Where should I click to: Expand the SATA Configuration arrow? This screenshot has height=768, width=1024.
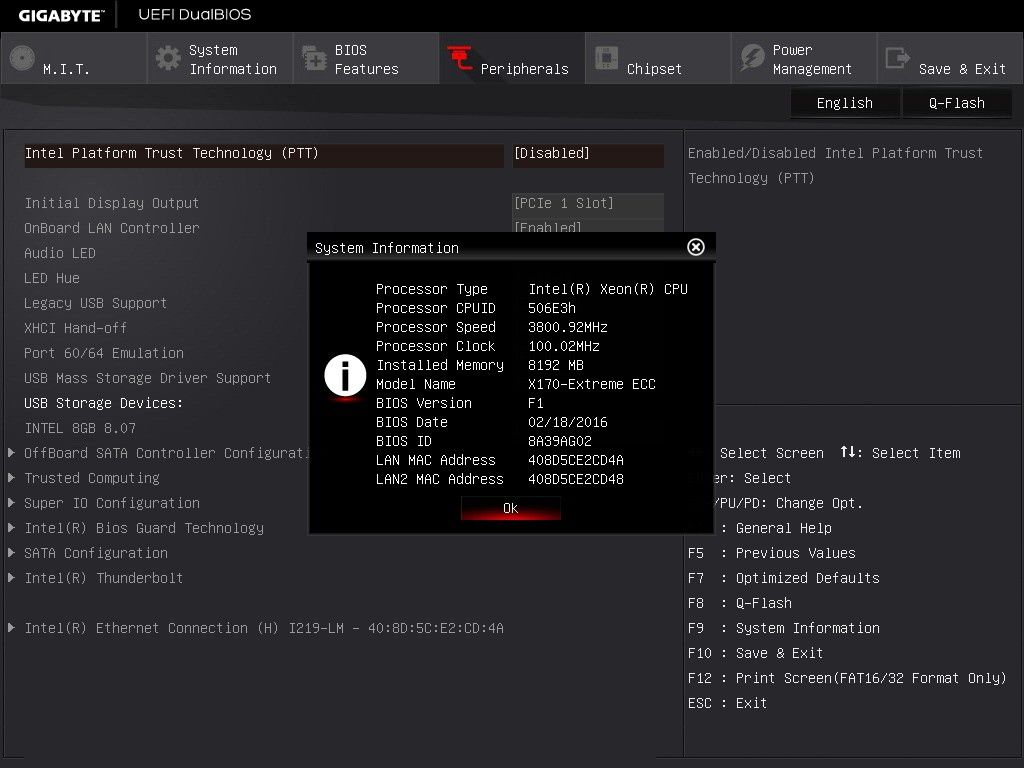coord(11,552)
